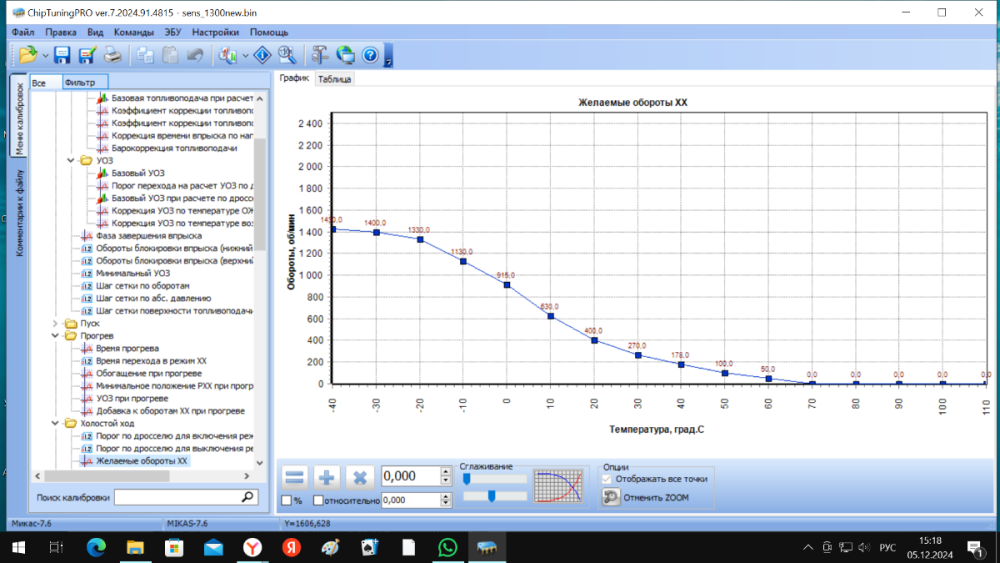Image resolution: width=1000 pixels, height=563 pixels.
Task: Switch to the 'Таблица' tab
Action: tap(335, 79)
